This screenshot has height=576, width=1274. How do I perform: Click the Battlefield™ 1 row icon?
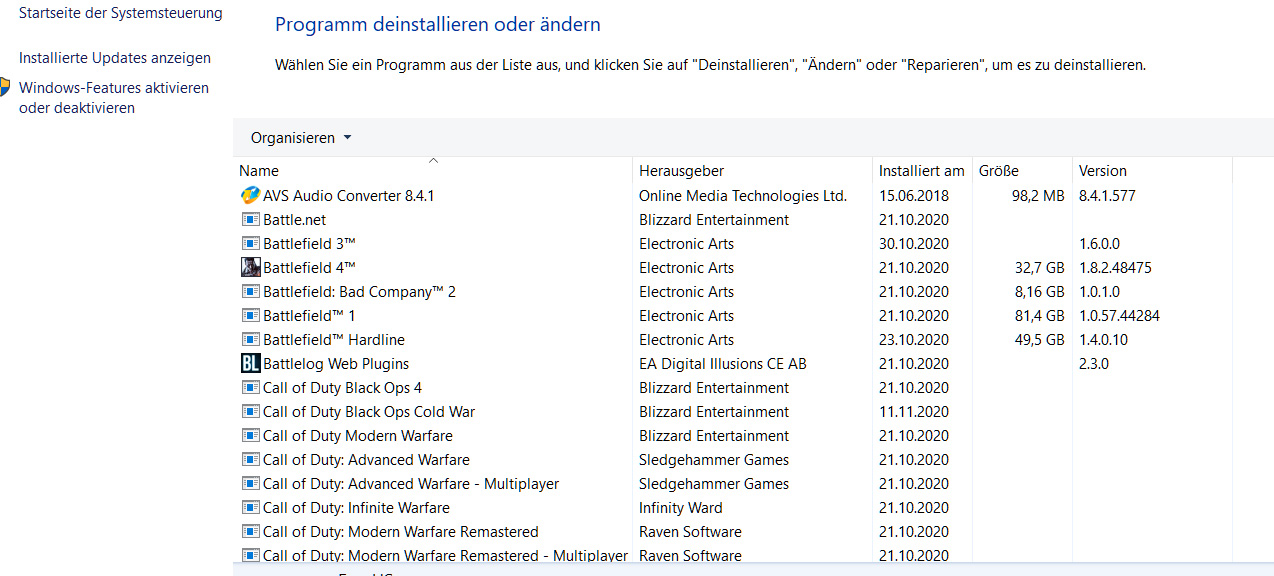click(x=250, y=316)
